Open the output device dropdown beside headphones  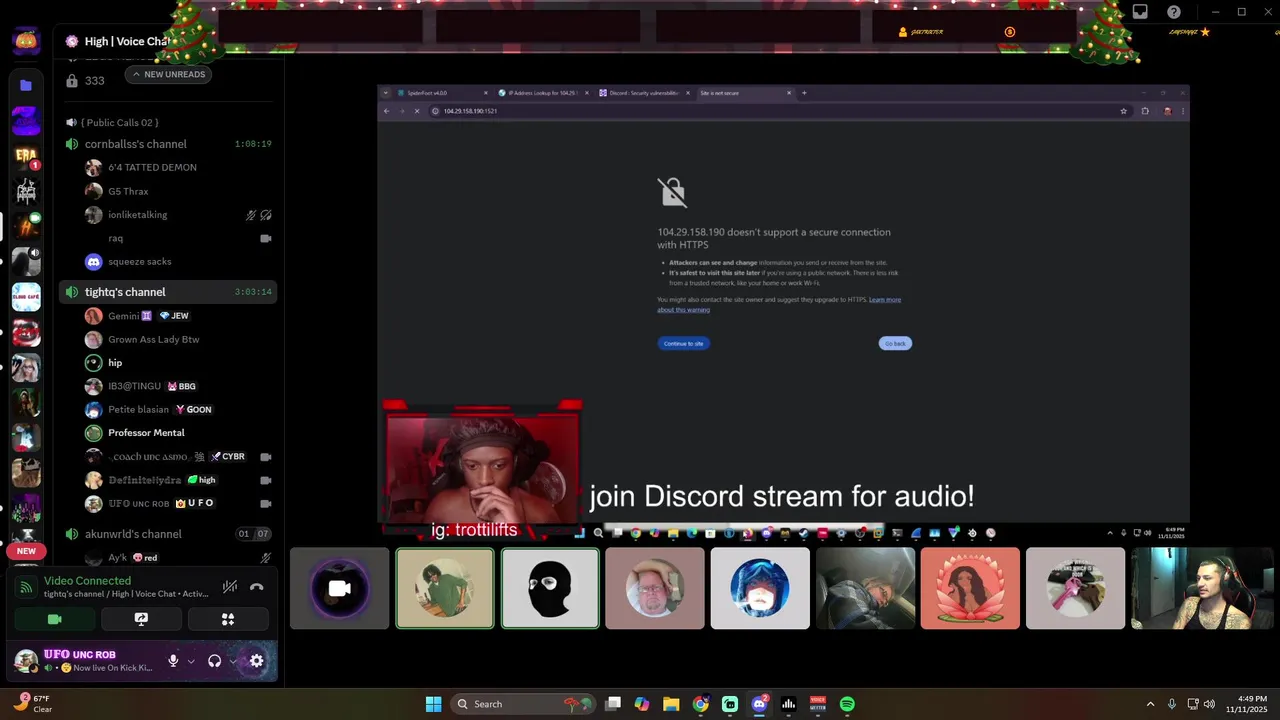(232, 661)
